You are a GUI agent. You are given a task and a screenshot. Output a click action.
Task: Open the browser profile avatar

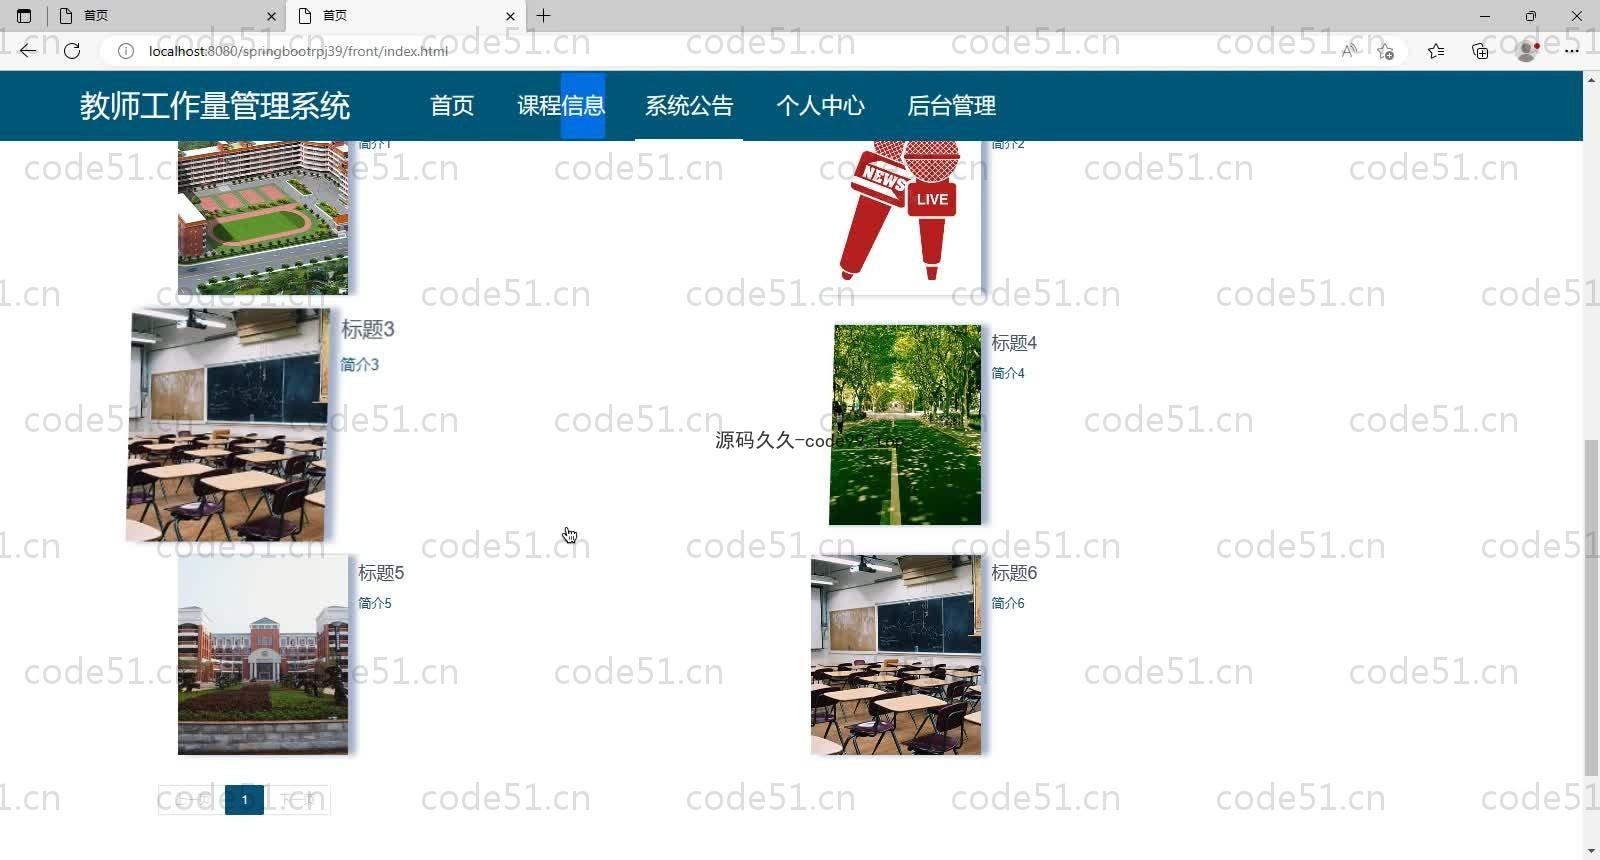coord(1526,51)
